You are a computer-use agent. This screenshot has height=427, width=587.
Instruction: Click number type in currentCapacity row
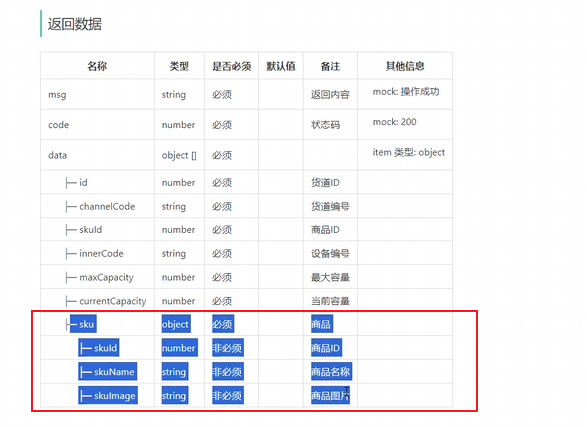[x=178, y=301]
